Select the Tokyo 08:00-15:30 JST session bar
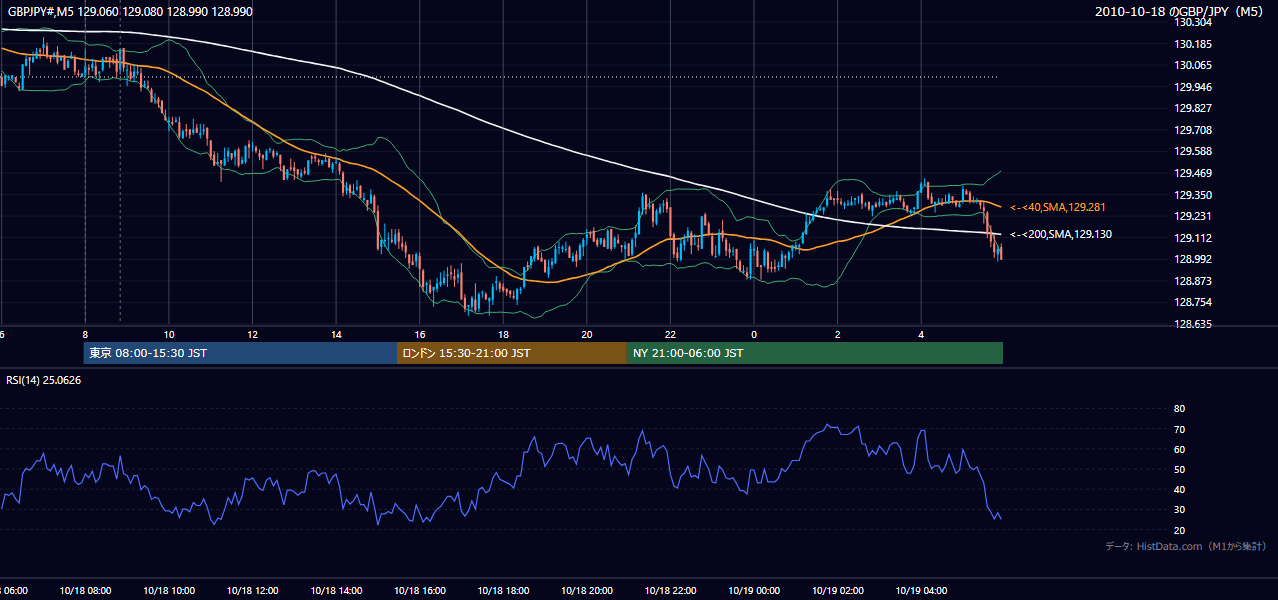The width and height of the screenshot is (1278, 600). click(240, 353)
